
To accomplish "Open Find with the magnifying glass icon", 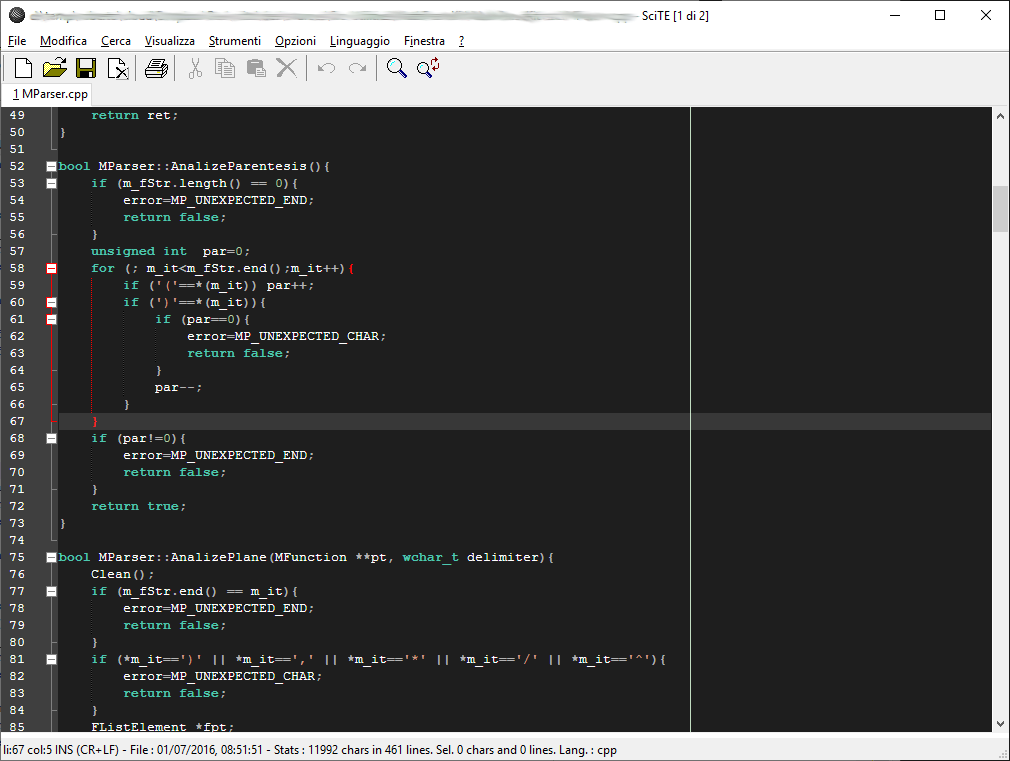I will pyautogui.click(x=397, y=68).
